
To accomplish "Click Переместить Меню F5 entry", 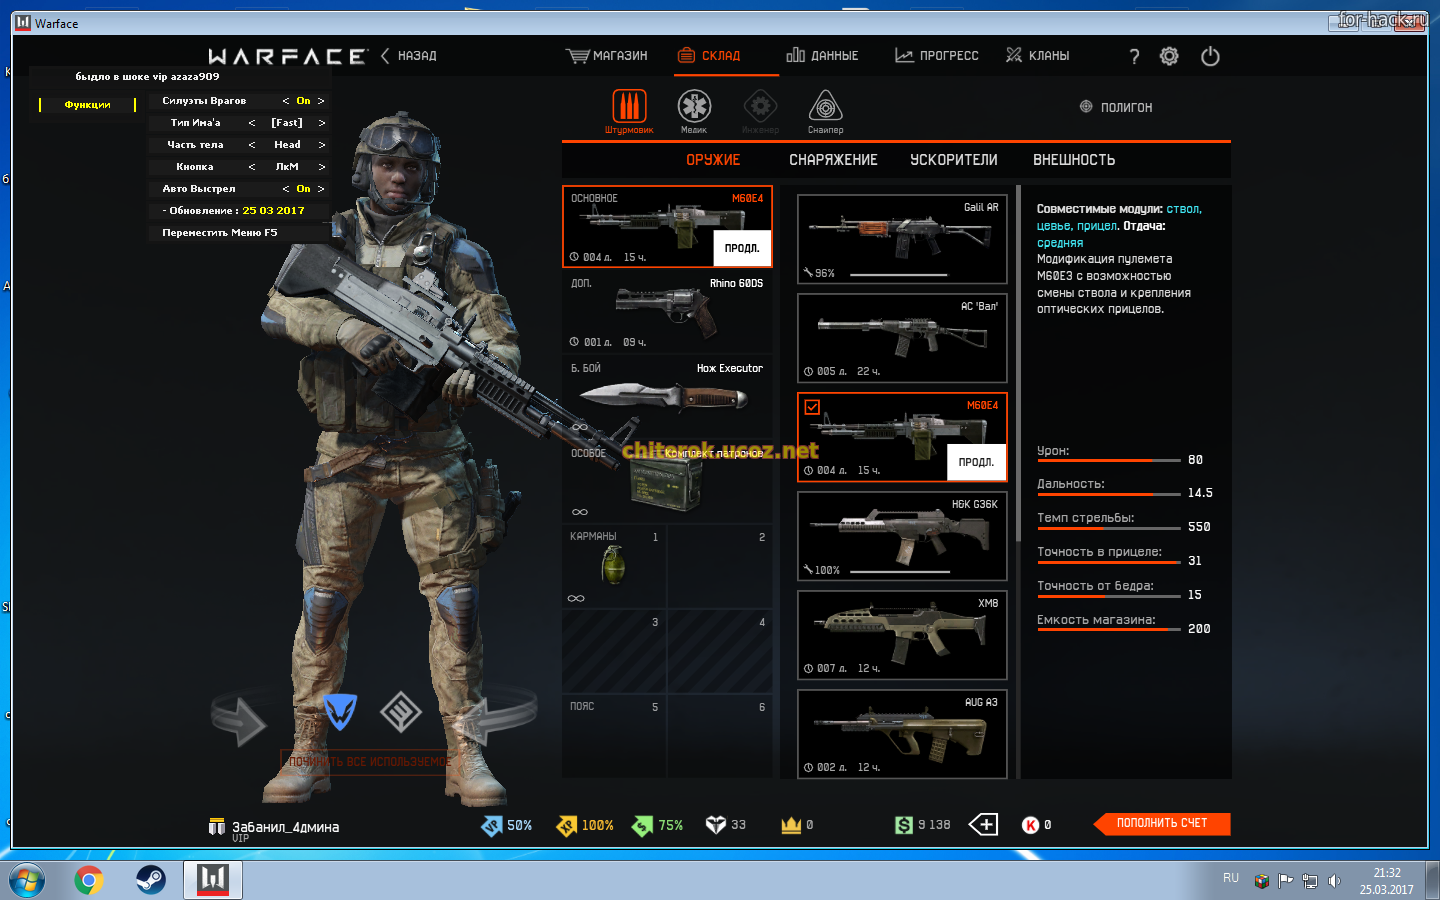I will [220, 233].
